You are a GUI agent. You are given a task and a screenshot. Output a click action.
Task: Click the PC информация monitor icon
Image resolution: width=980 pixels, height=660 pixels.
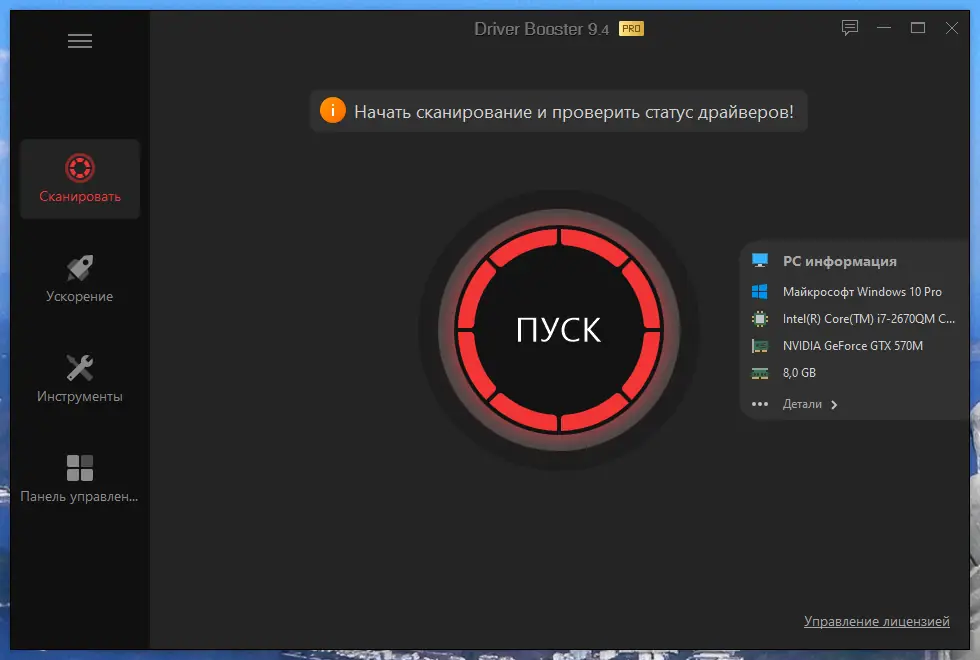[x=760, y=261]
